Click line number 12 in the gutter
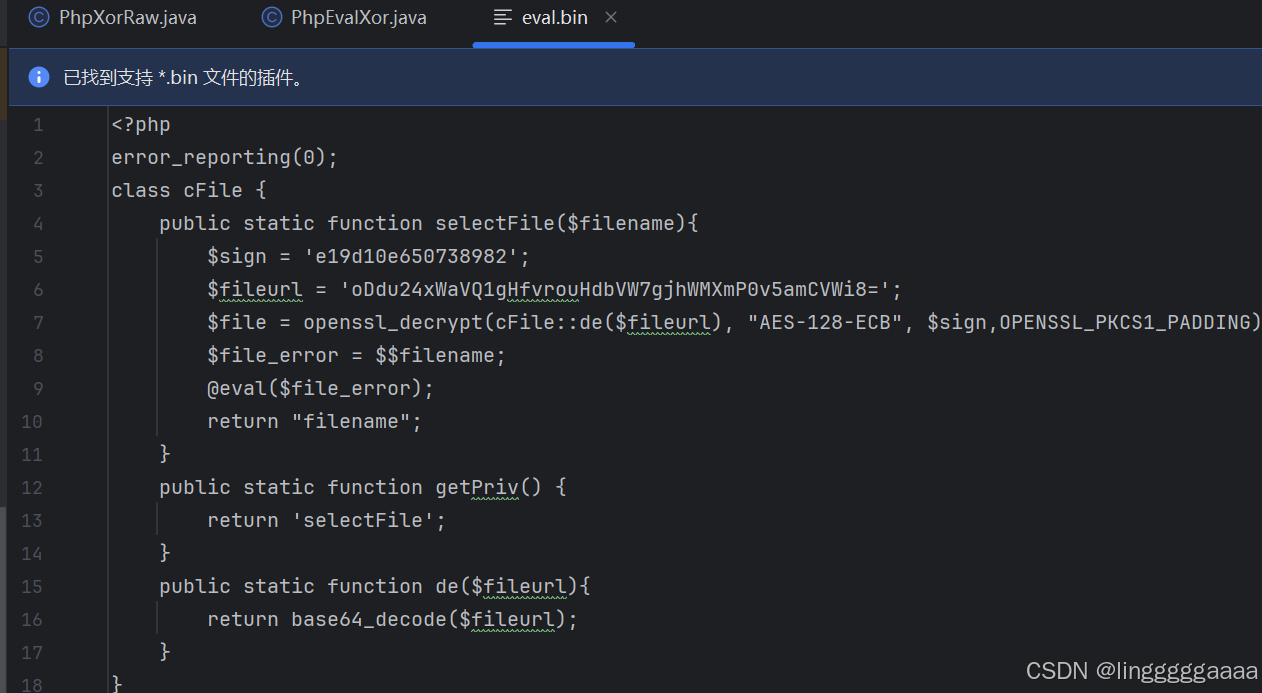 pos(32,488)
